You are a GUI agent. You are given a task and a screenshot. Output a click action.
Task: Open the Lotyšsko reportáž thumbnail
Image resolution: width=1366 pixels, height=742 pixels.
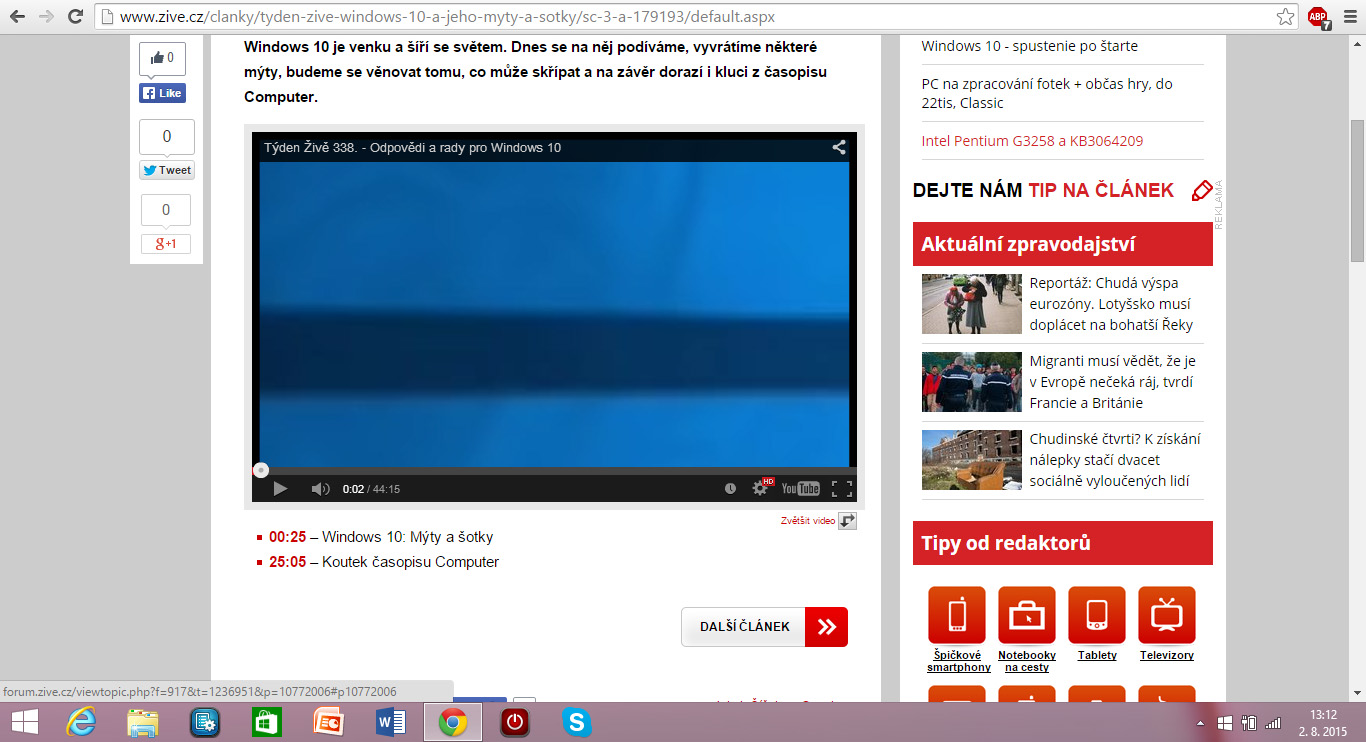click(971, 304)
